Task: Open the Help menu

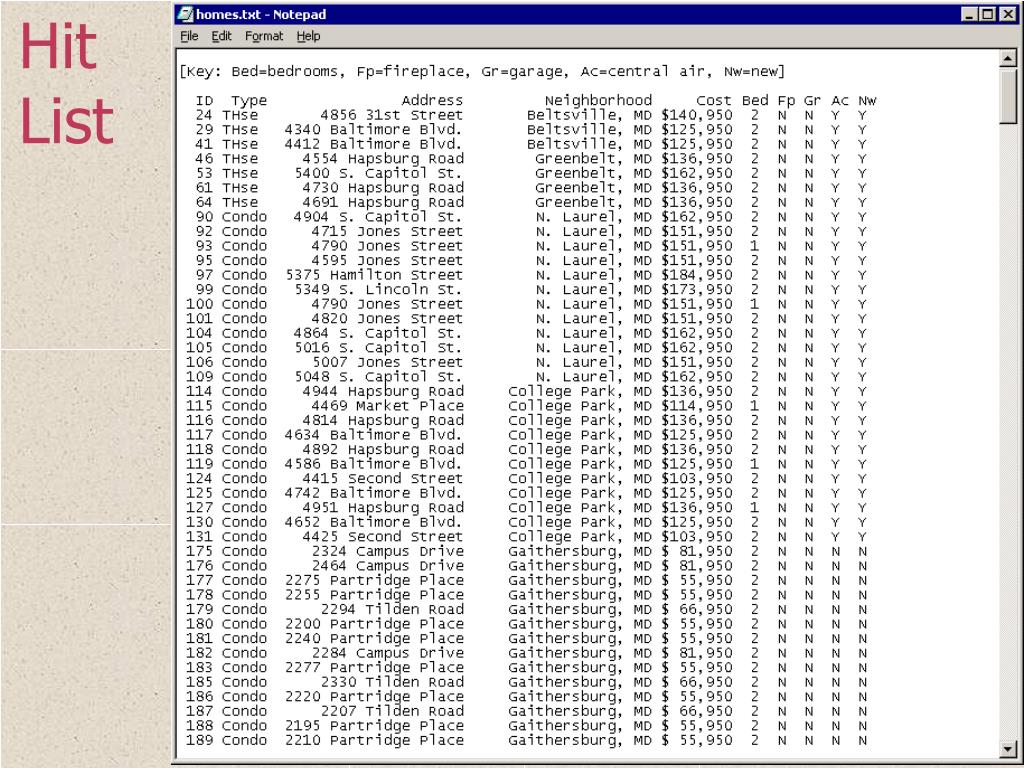Action: pyautogui.click(x=308, y=36)
